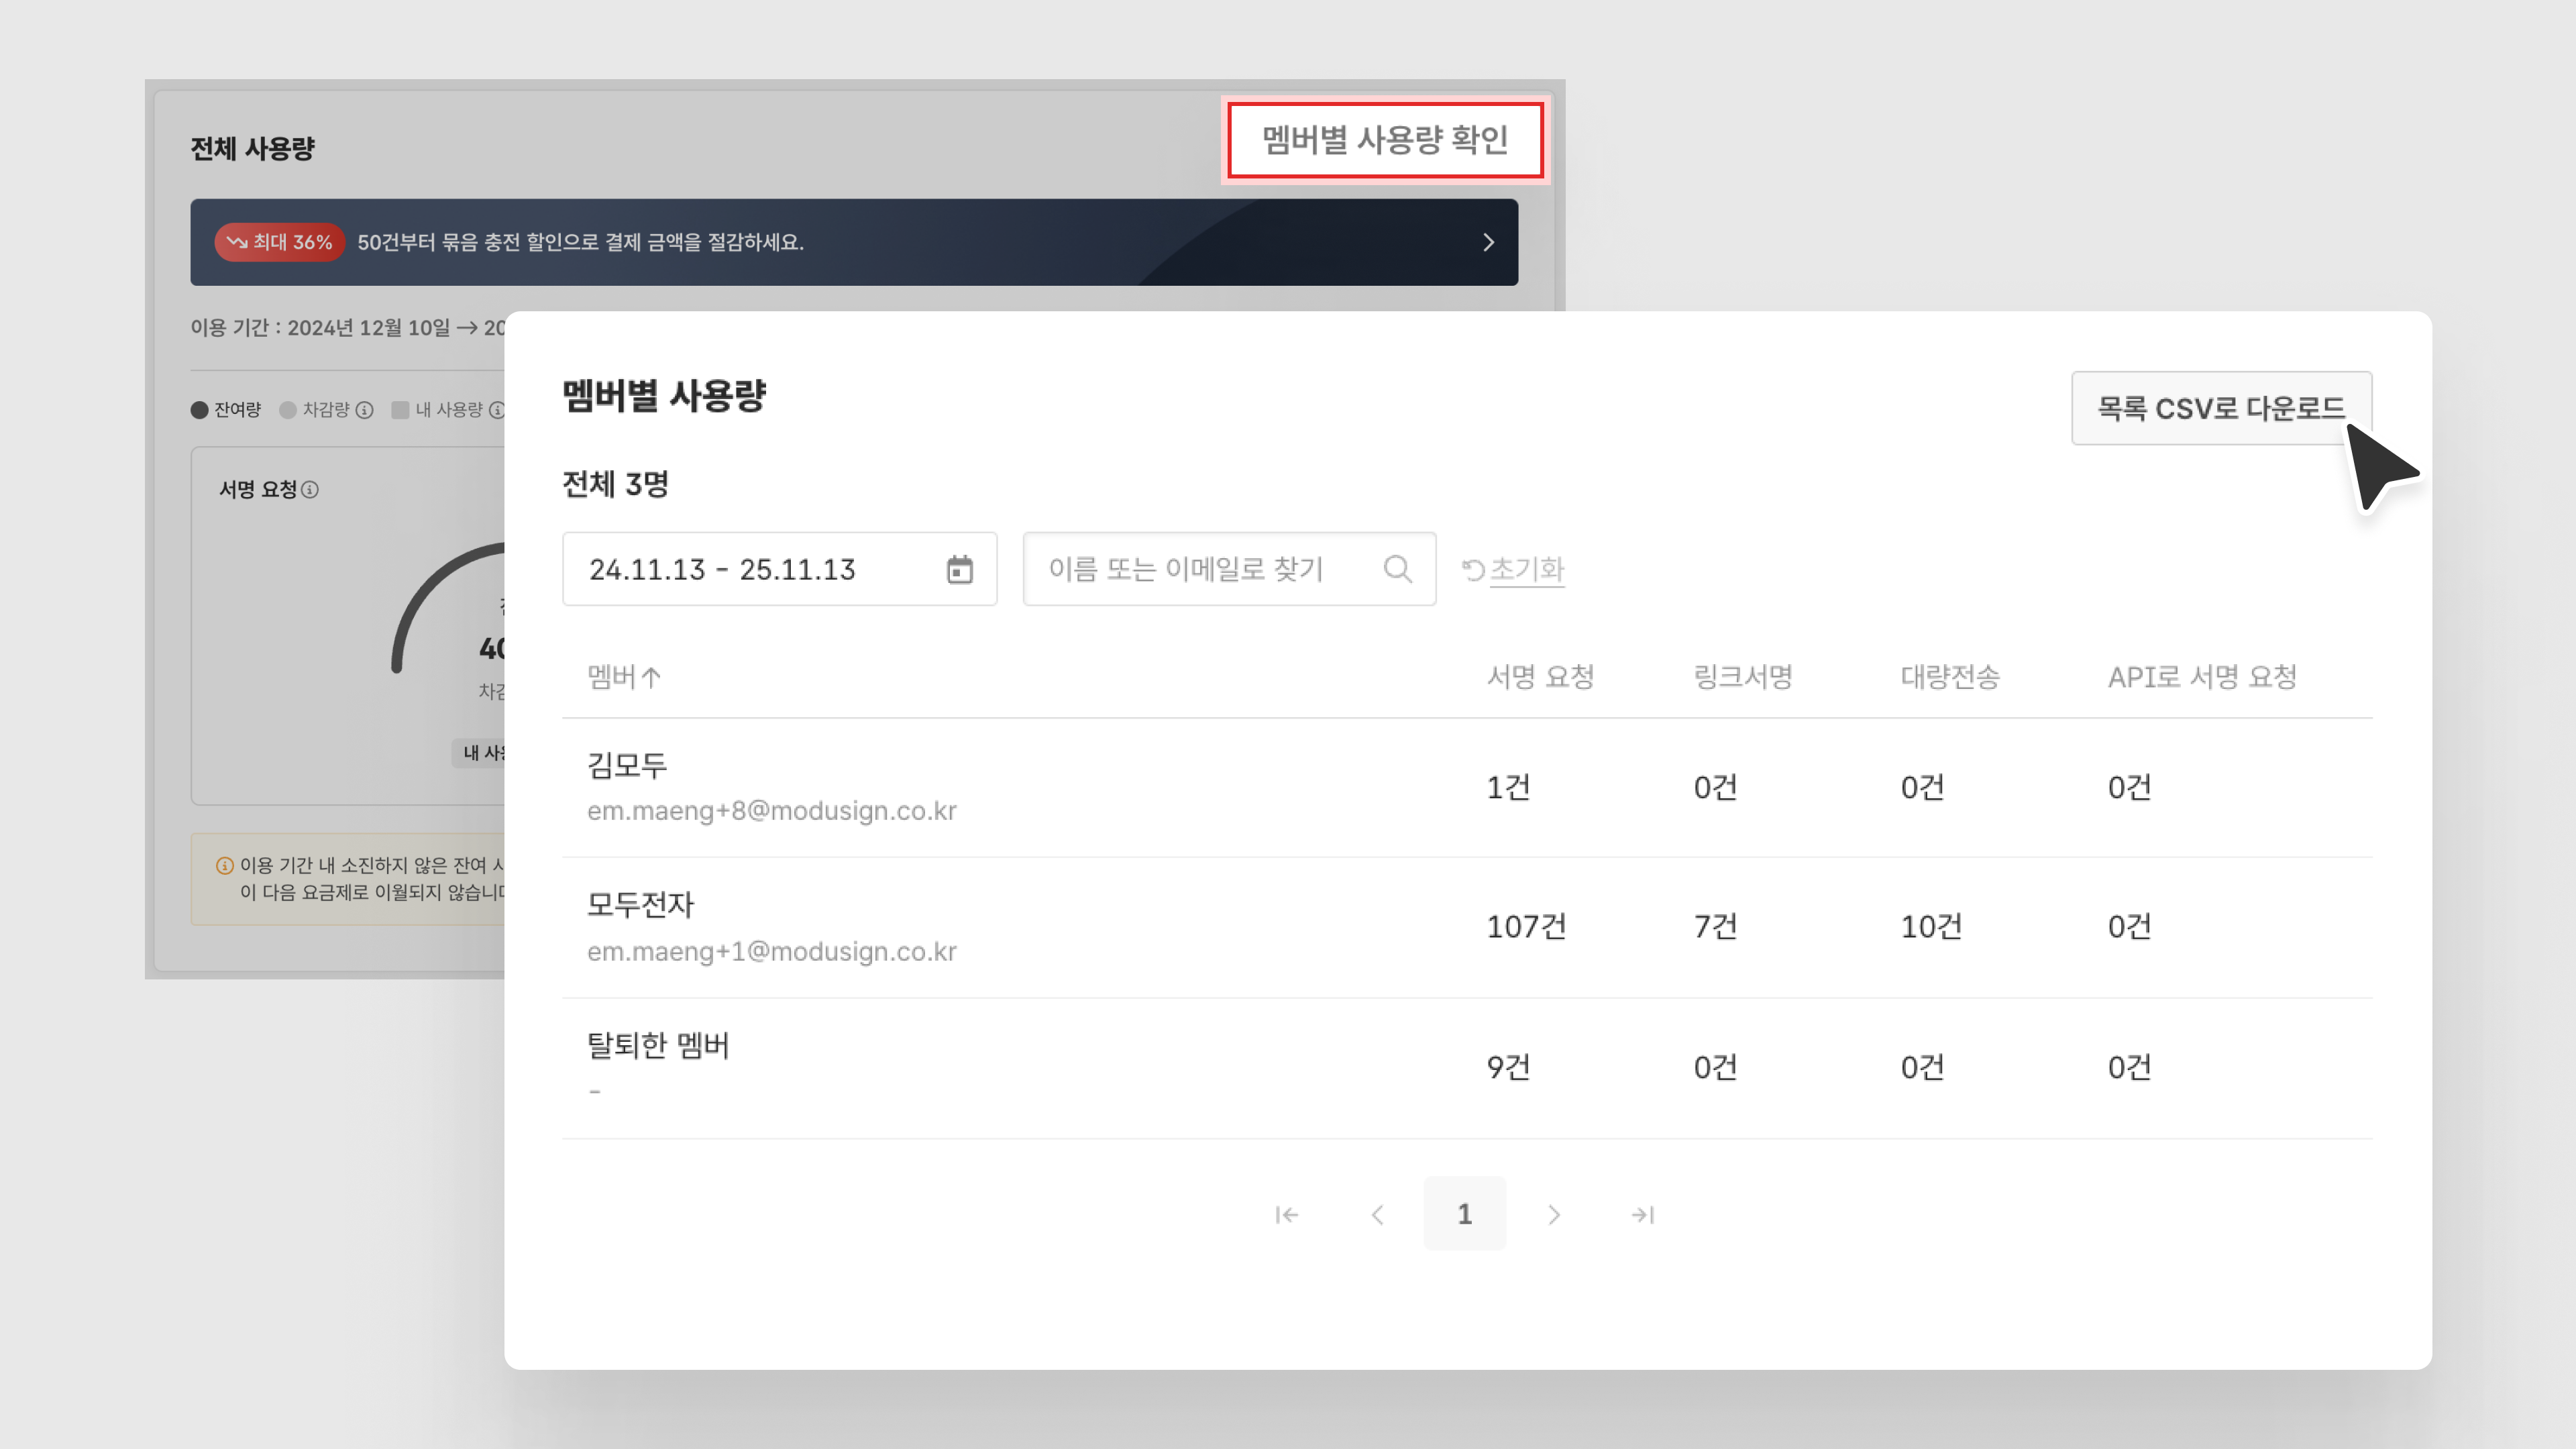
Task: Go to next page arrow
Action: [x=1553, y=1214]
